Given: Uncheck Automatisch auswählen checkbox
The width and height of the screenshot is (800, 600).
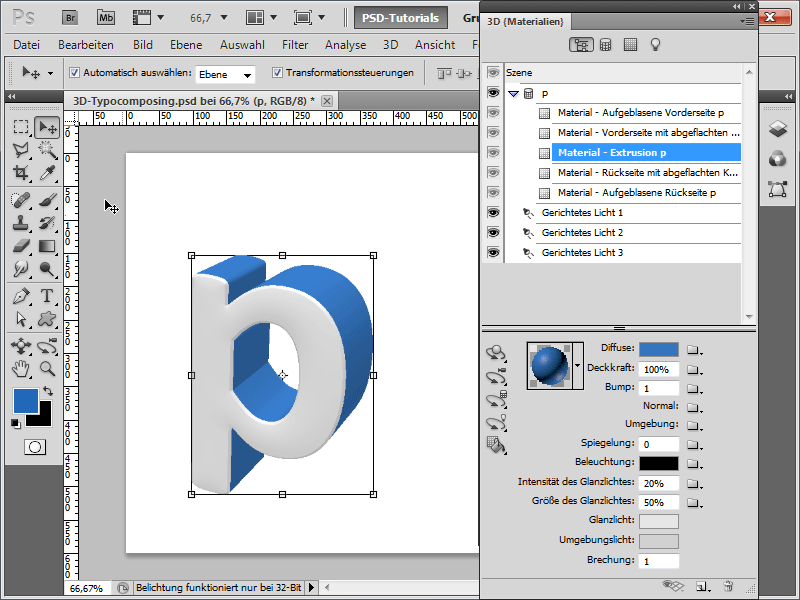Looking at the screenshot, I should coord(75,73).
